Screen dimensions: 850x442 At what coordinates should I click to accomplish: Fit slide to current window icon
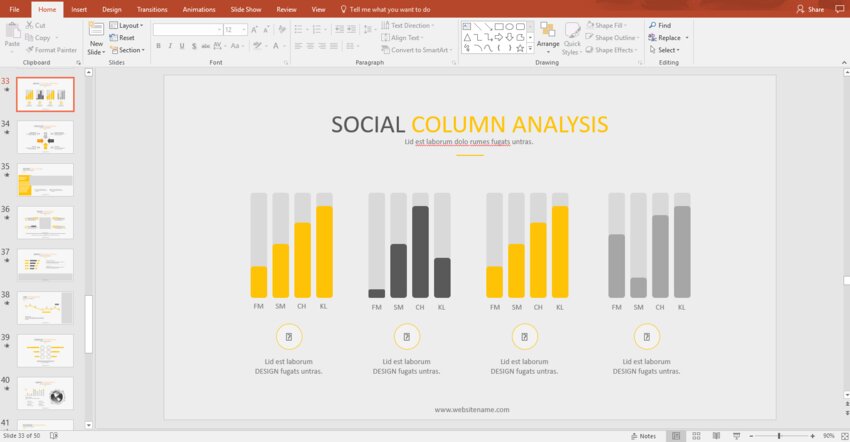coord(843,436)
